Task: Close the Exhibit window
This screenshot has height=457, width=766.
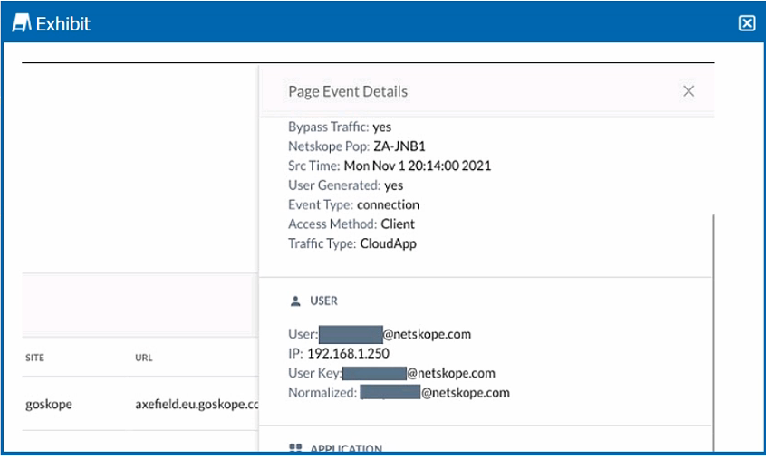Action: click(x=746, y=23)
